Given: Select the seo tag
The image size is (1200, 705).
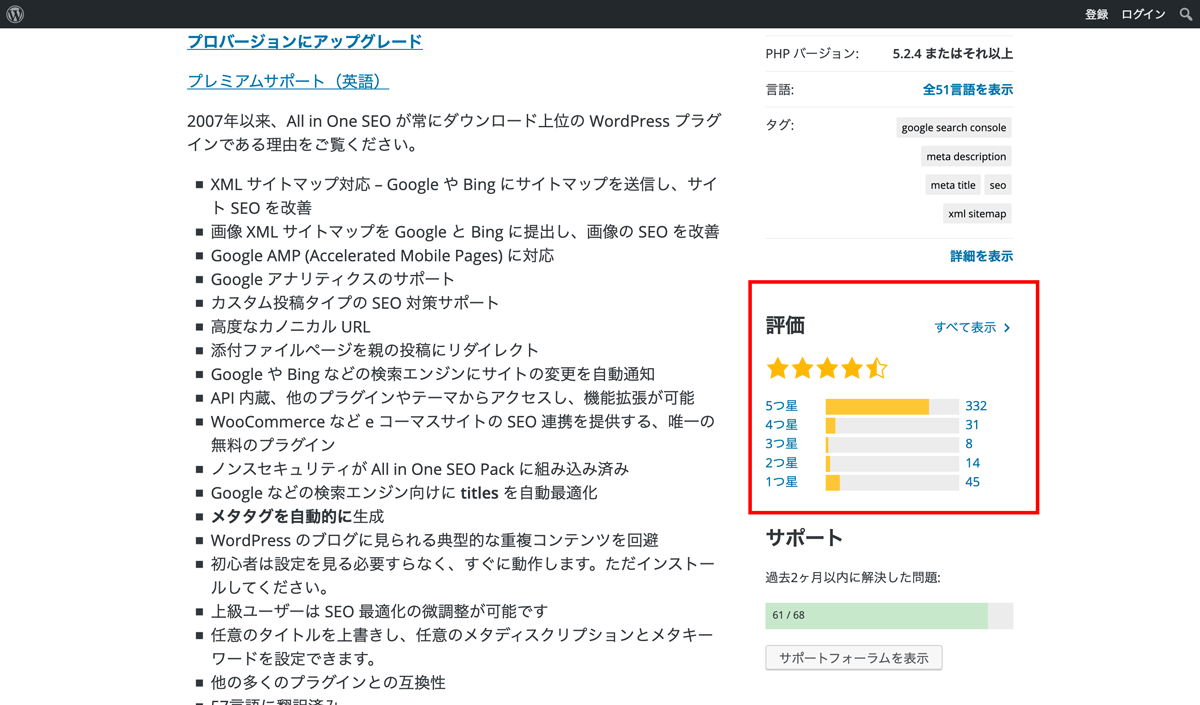Looking at the screenshot, I should point(998,185).
